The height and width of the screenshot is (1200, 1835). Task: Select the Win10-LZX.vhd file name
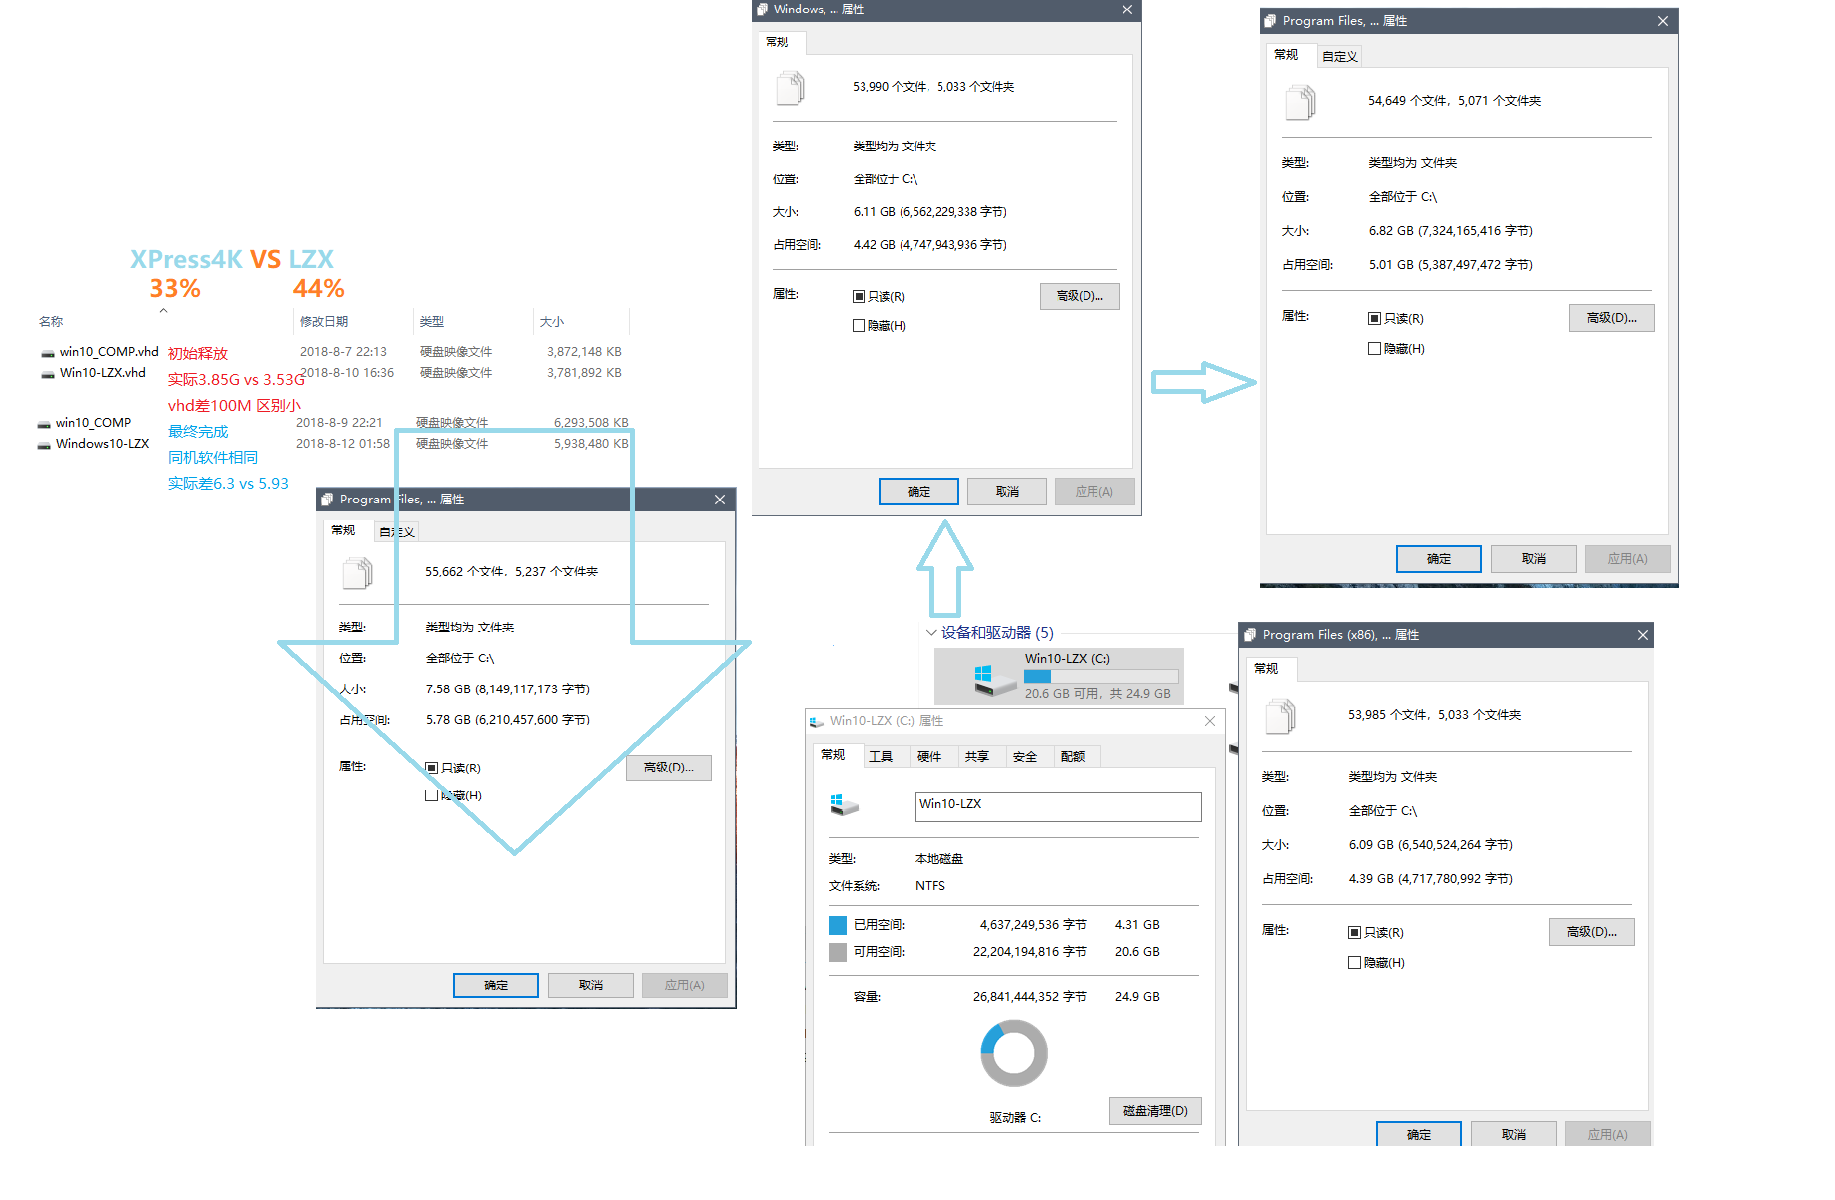[x=103, y=373]
